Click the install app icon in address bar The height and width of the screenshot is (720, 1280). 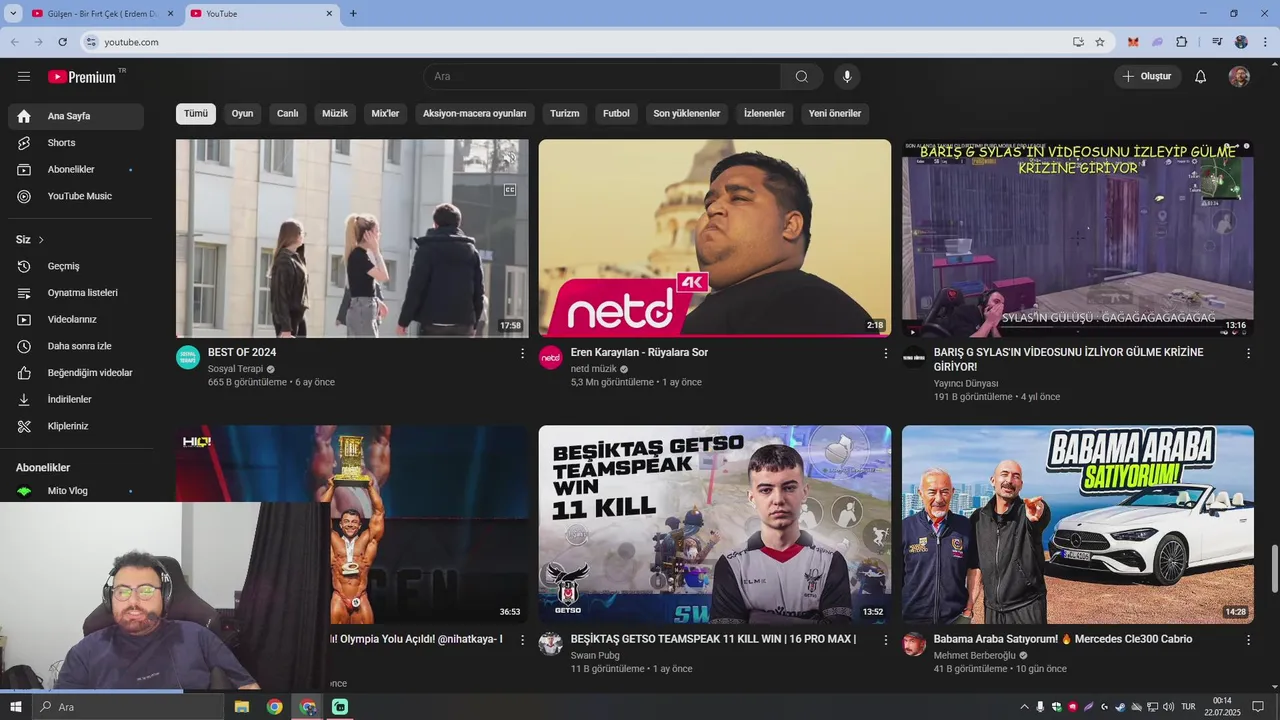[x=1078, y=42]
